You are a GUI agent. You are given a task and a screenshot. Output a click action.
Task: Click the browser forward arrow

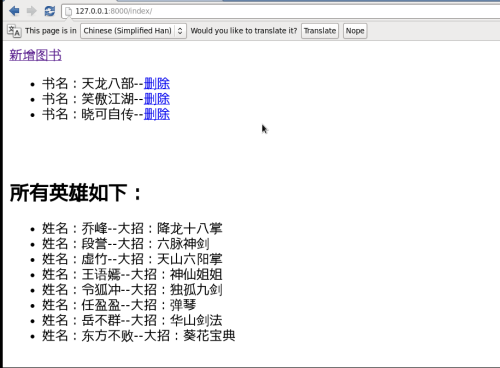click(32, 11)
